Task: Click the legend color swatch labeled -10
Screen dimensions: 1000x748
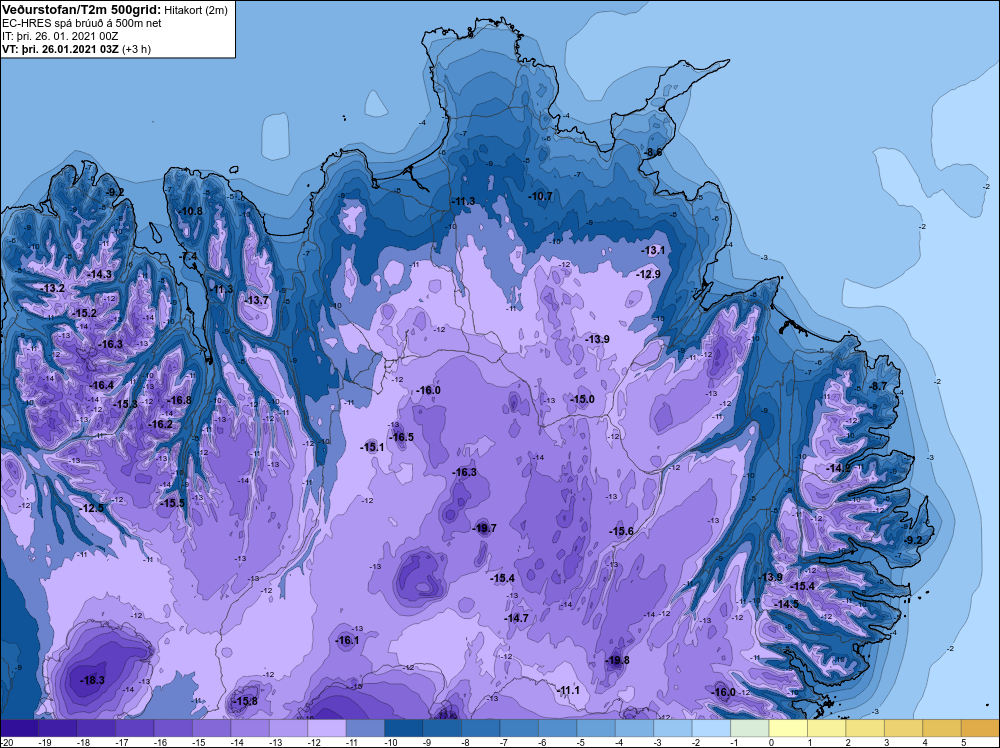Action: tap(404, 728)
